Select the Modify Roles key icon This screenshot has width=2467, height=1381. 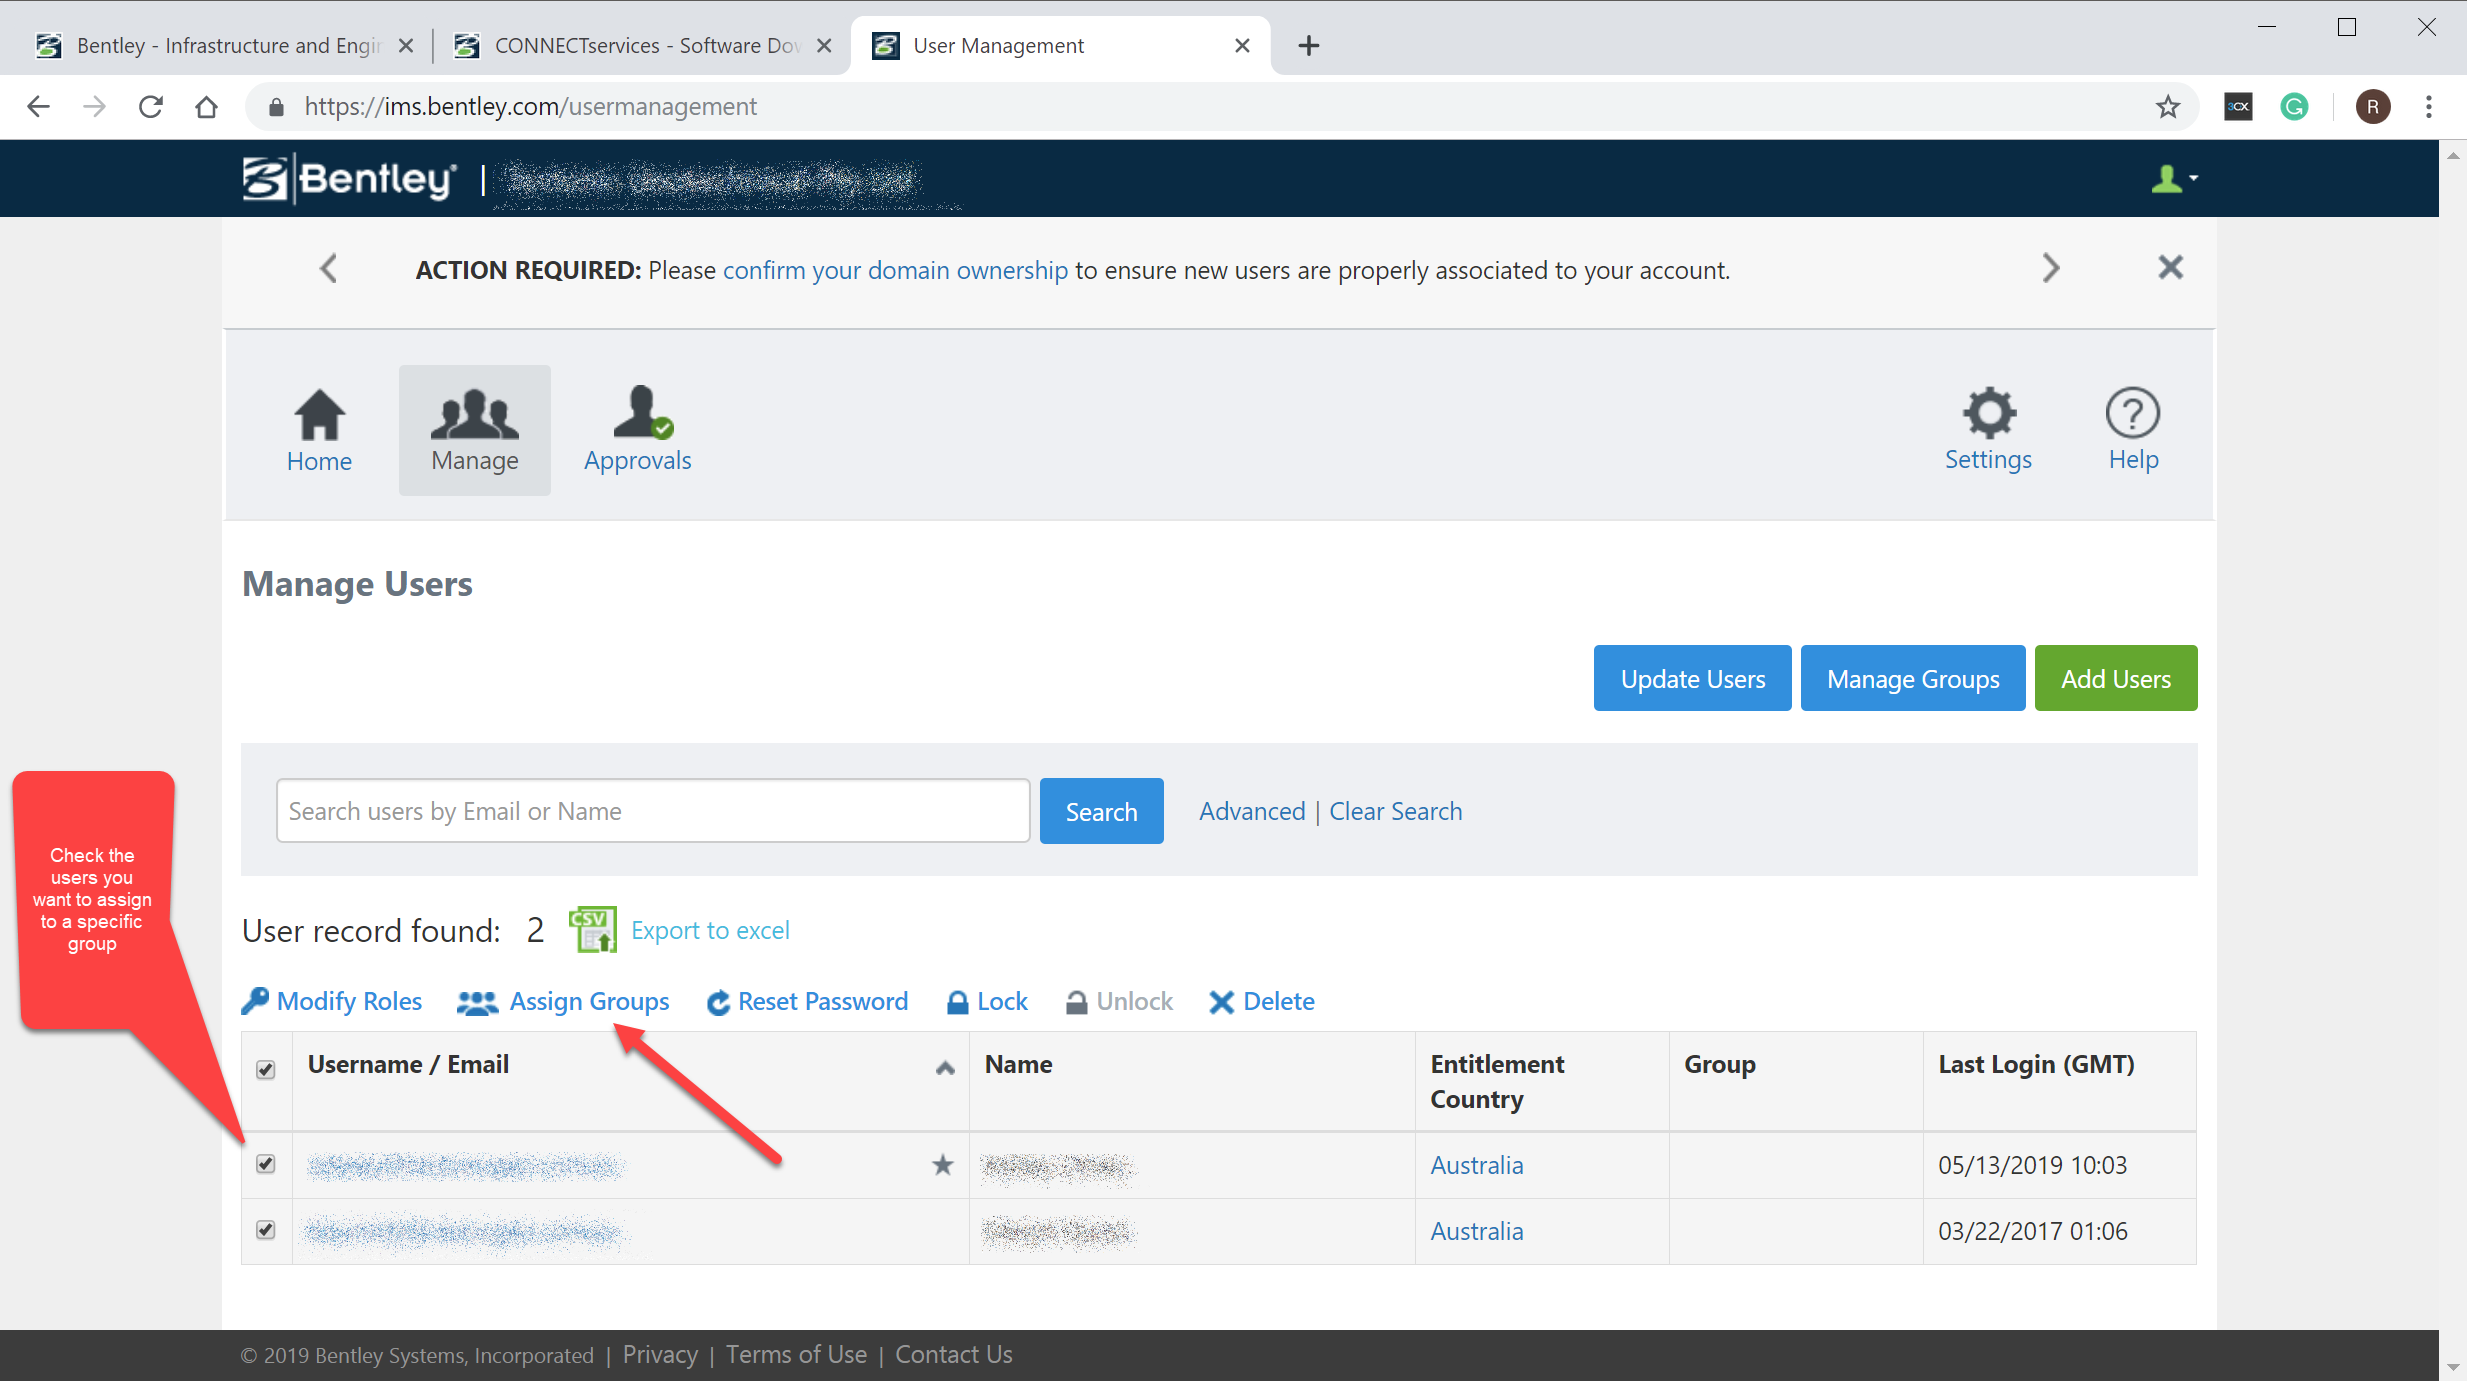256,1000
